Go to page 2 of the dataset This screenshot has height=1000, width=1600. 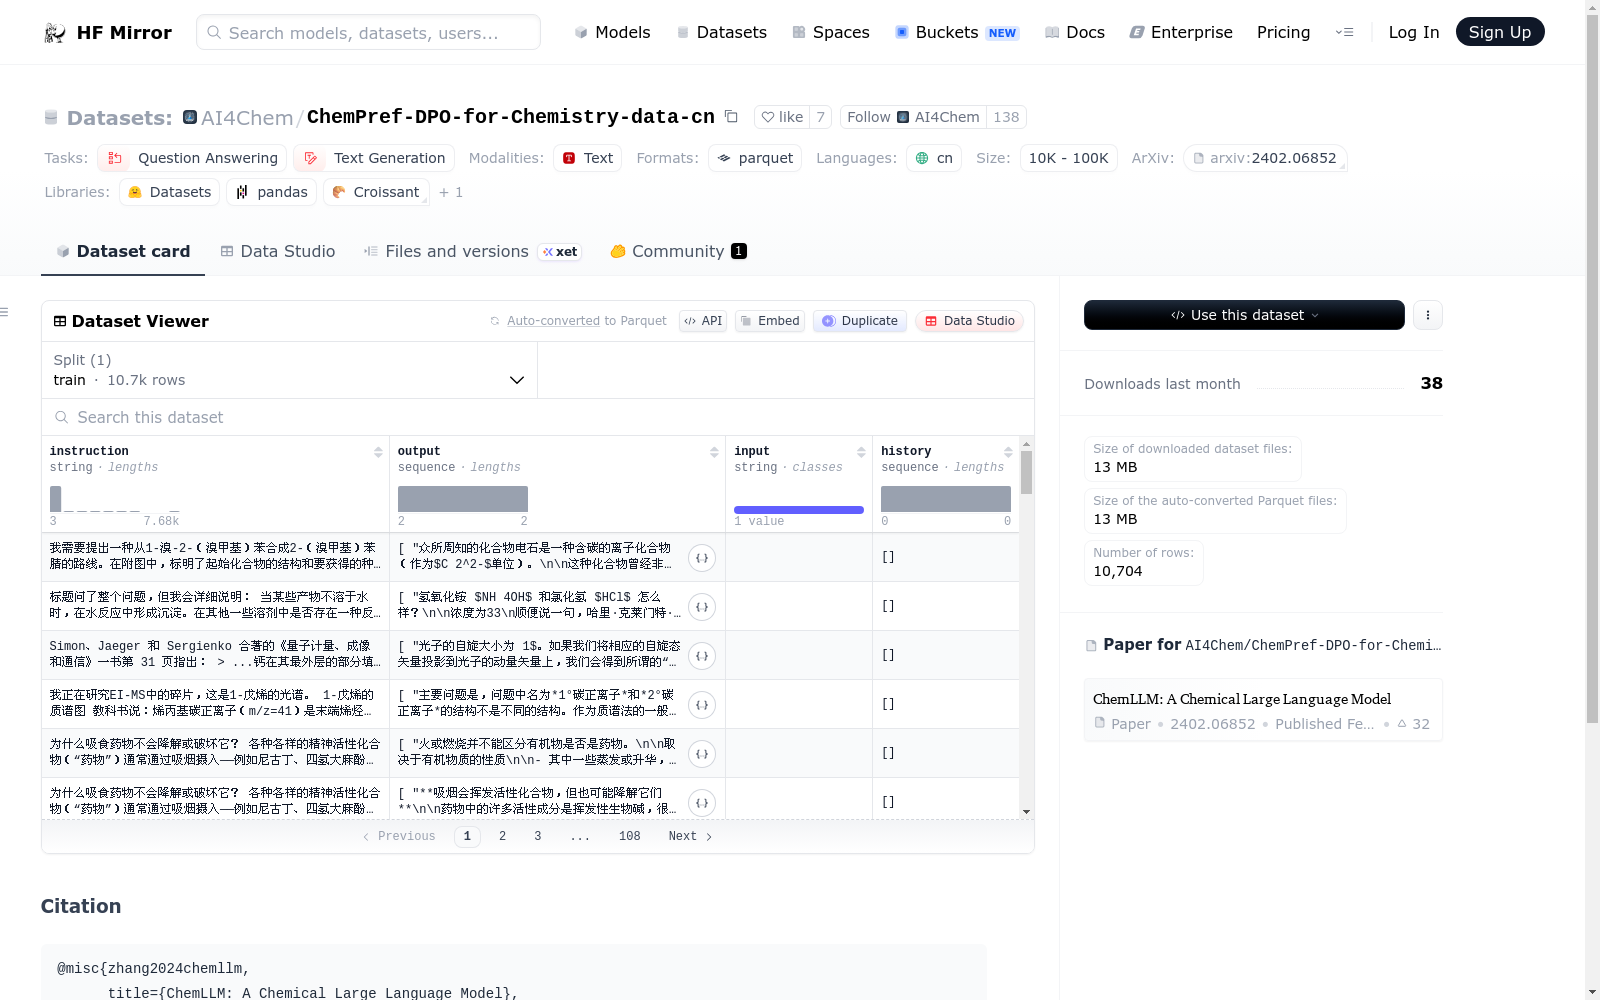(502, 836)
